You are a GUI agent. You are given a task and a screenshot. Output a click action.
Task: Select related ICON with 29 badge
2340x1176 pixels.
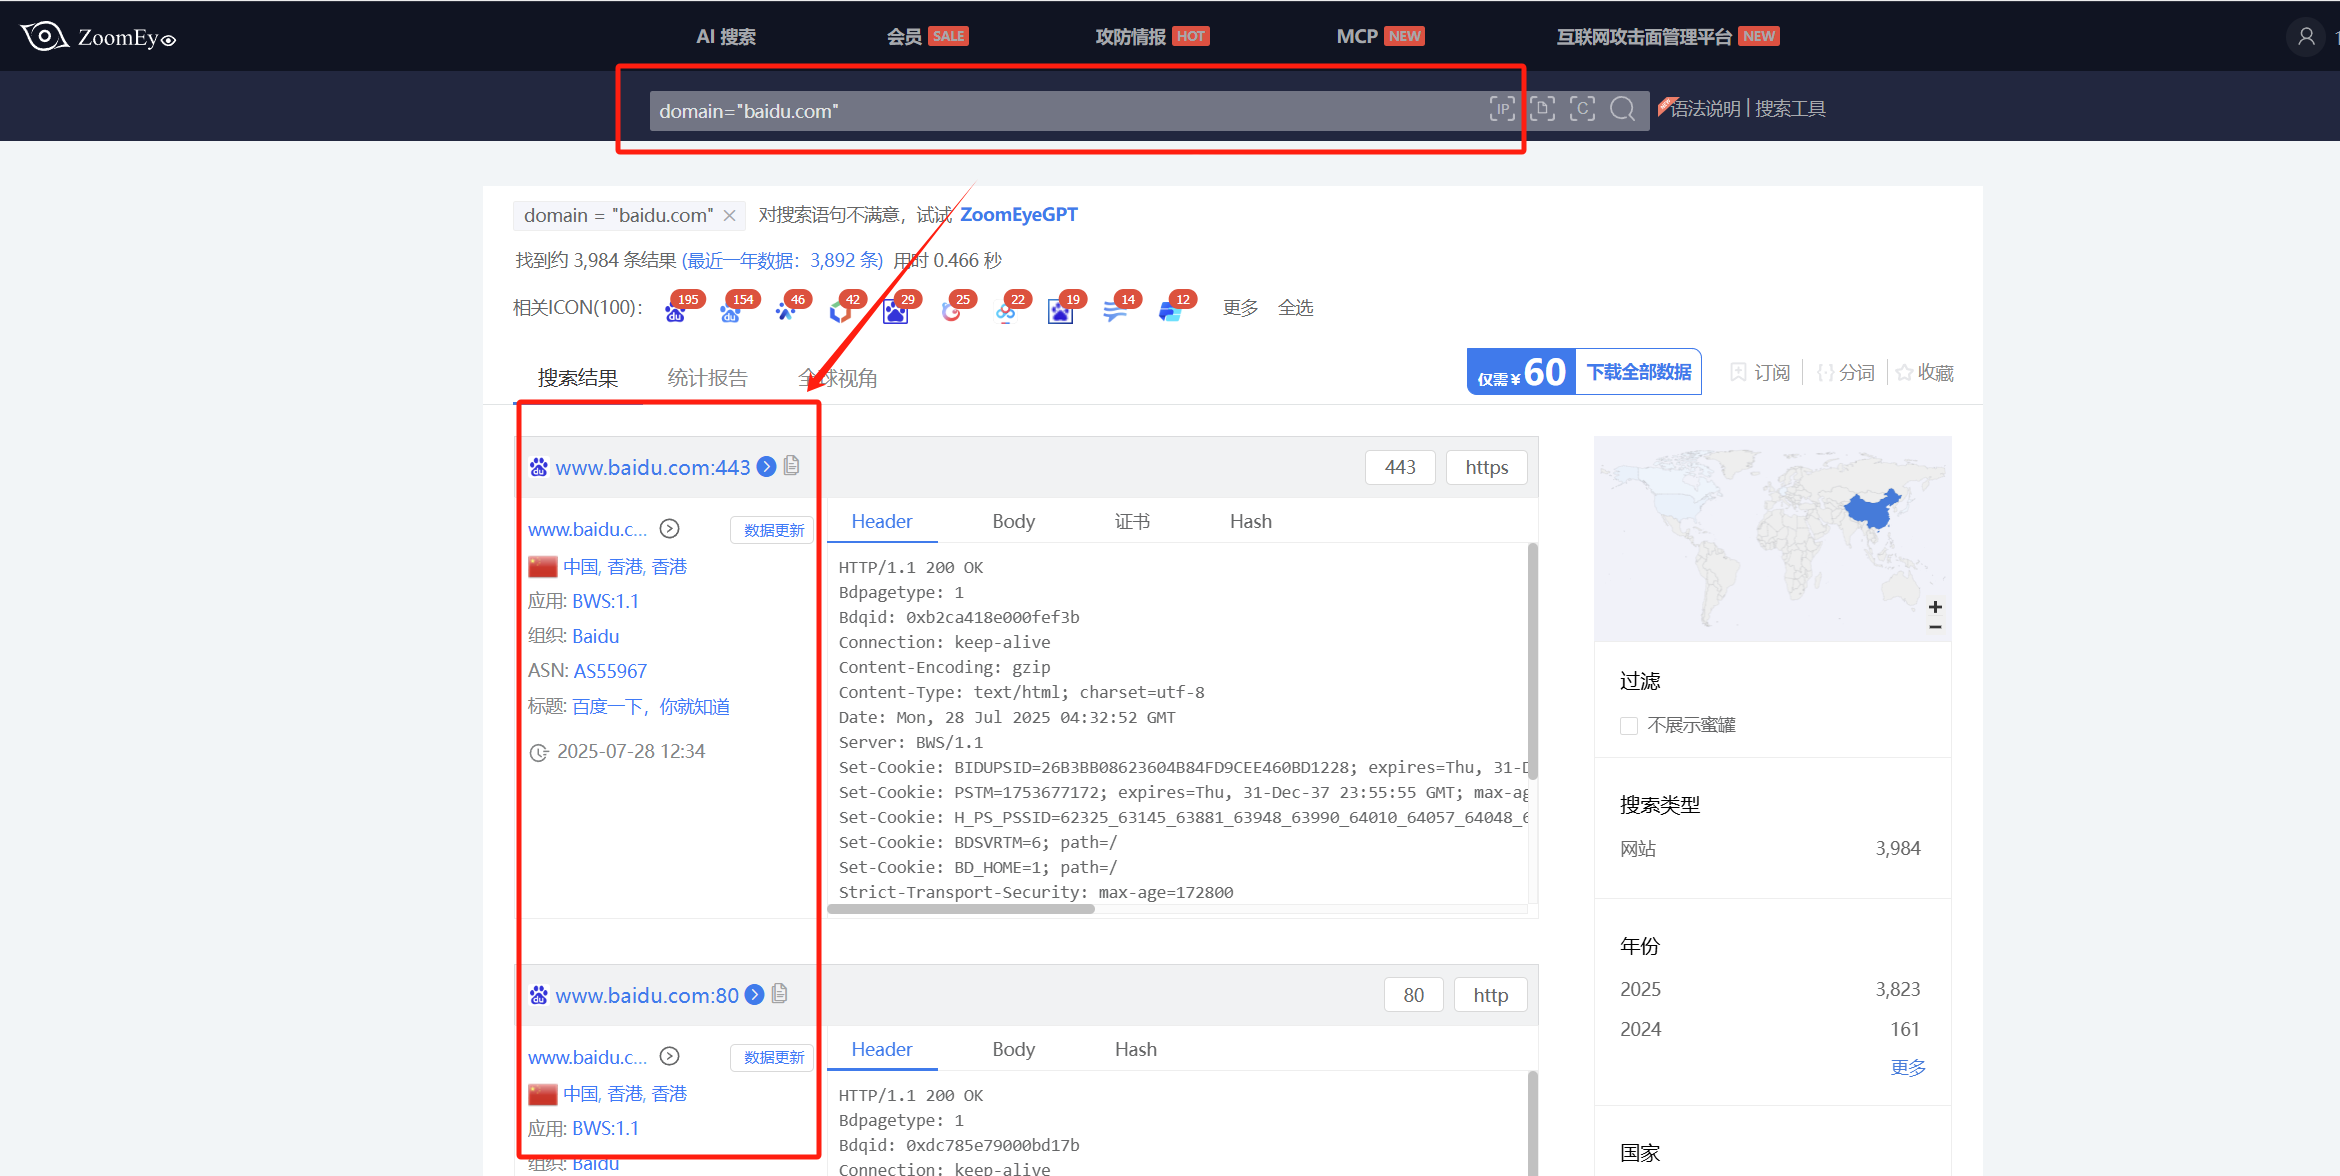point(896,312)
